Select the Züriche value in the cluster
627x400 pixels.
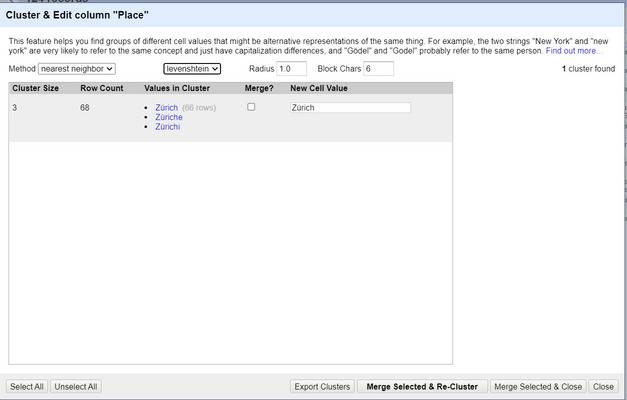point(169,117)
